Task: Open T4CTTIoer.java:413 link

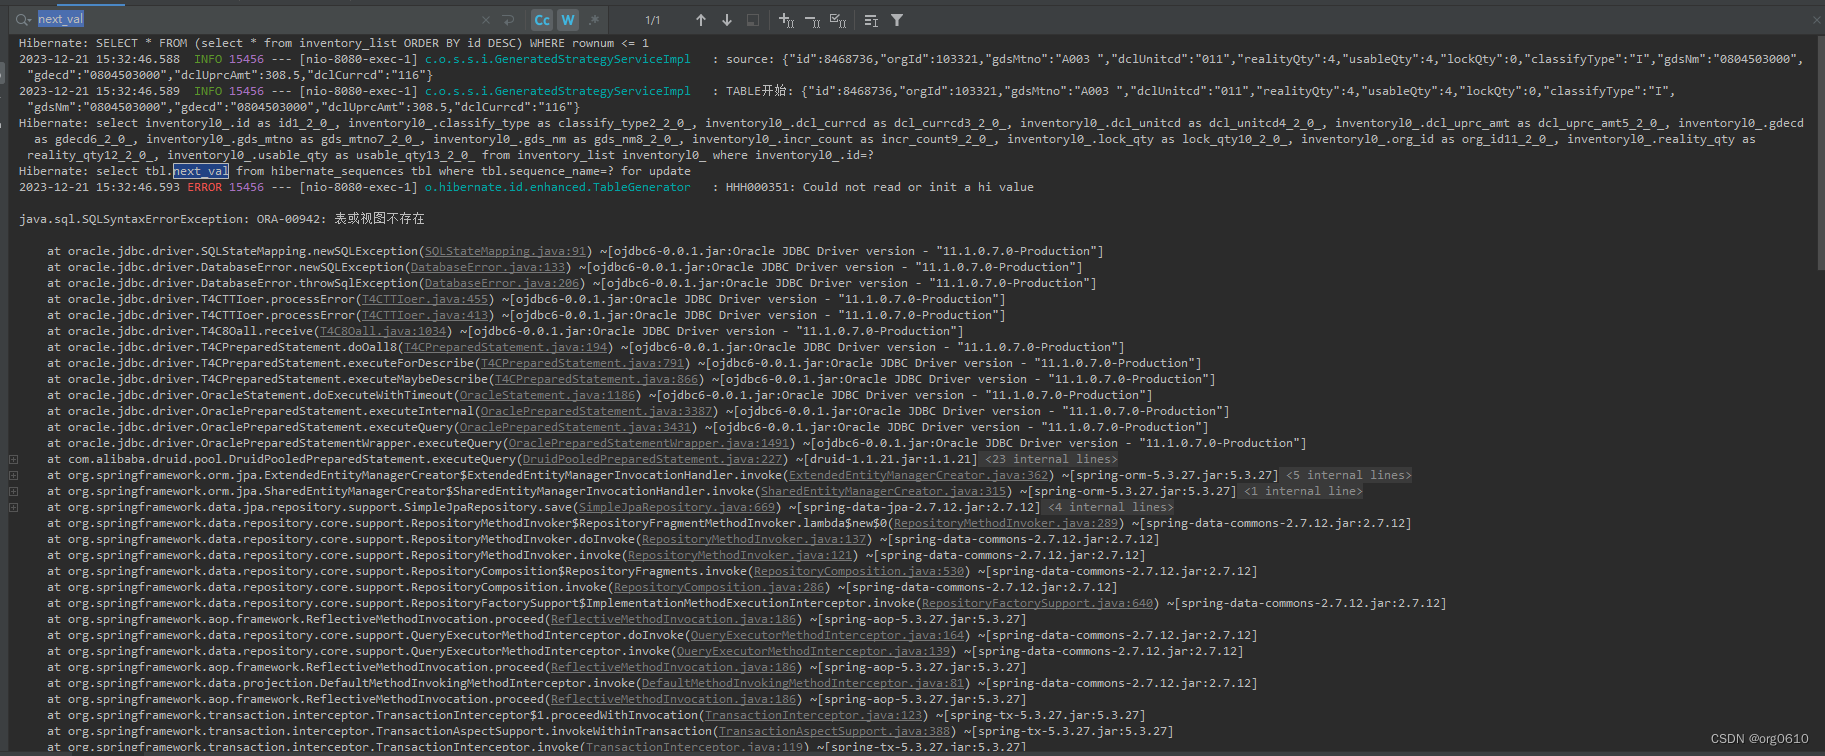Action: tap(425, 316)
